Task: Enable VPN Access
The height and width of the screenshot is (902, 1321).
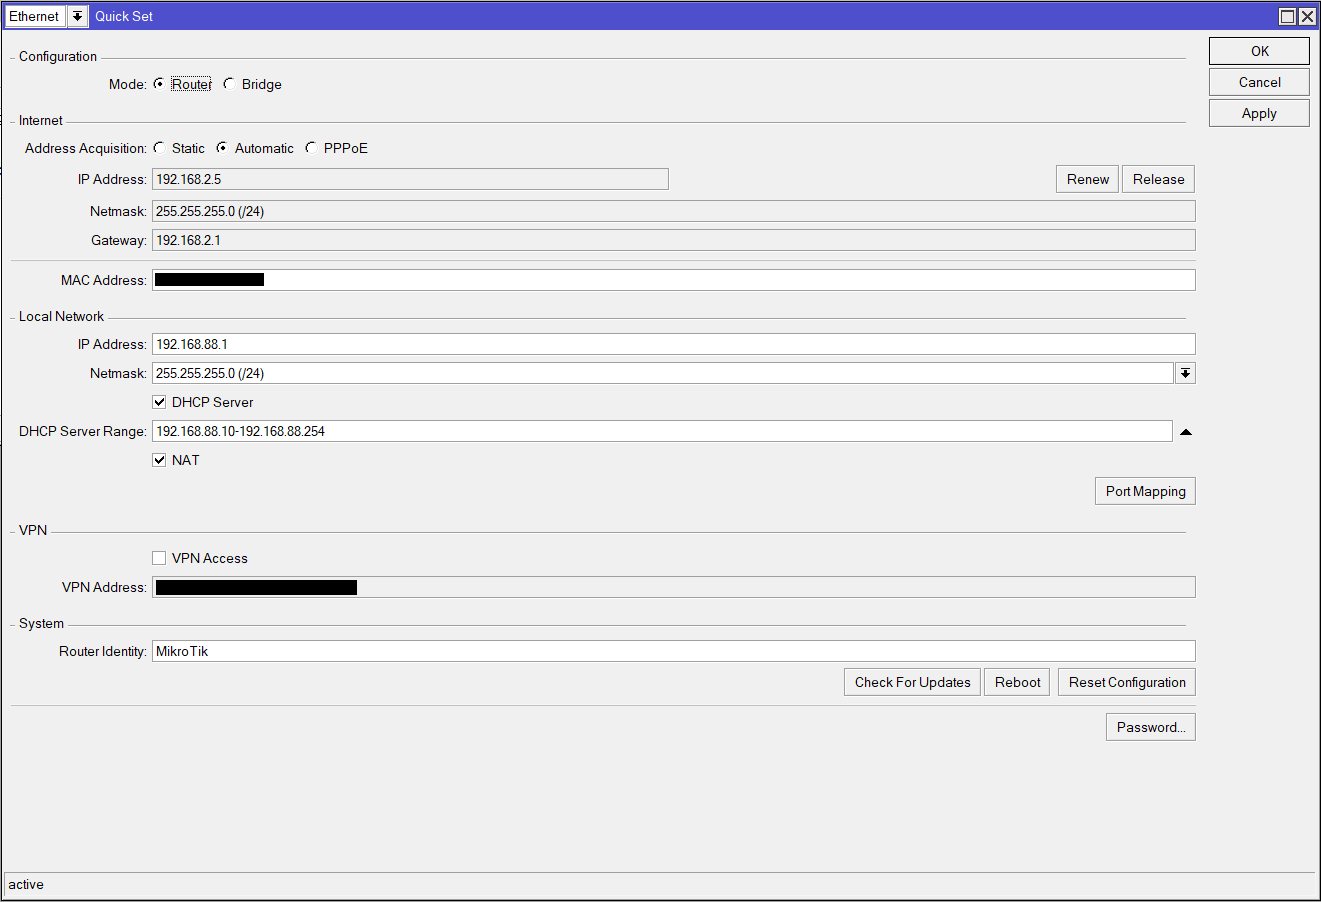Action: point(158,558)
